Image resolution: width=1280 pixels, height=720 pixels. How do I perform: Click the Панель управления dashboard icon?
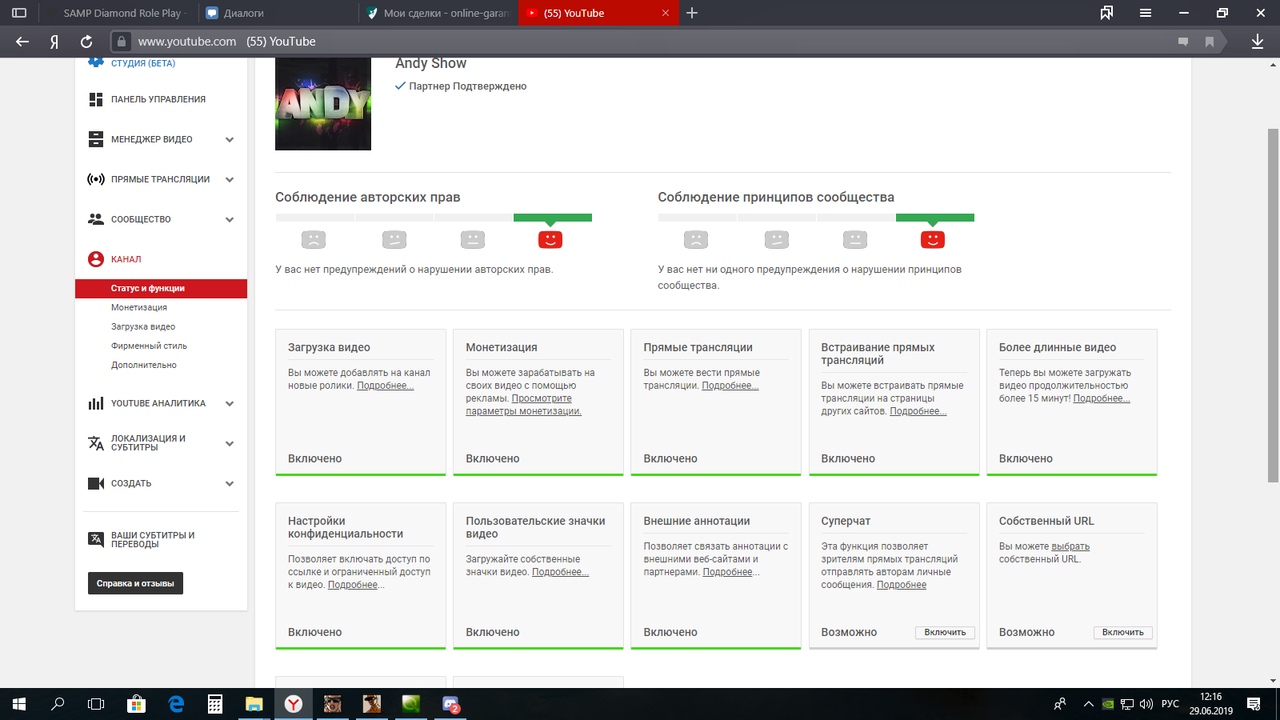pyautogui.click(x=96, y=100)
